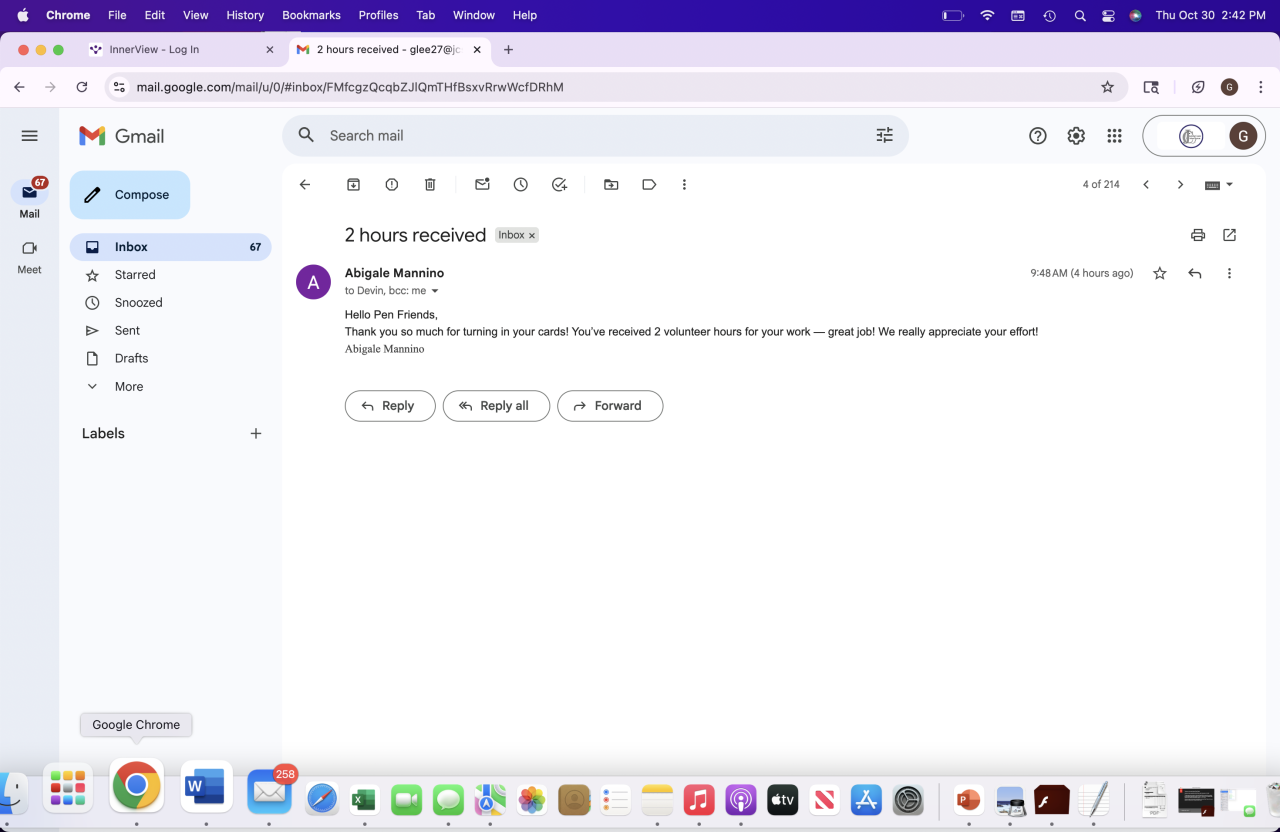The width and height of the screenshot is (1280, 832).
Task: Open the History menu
Action: (245, 15)
